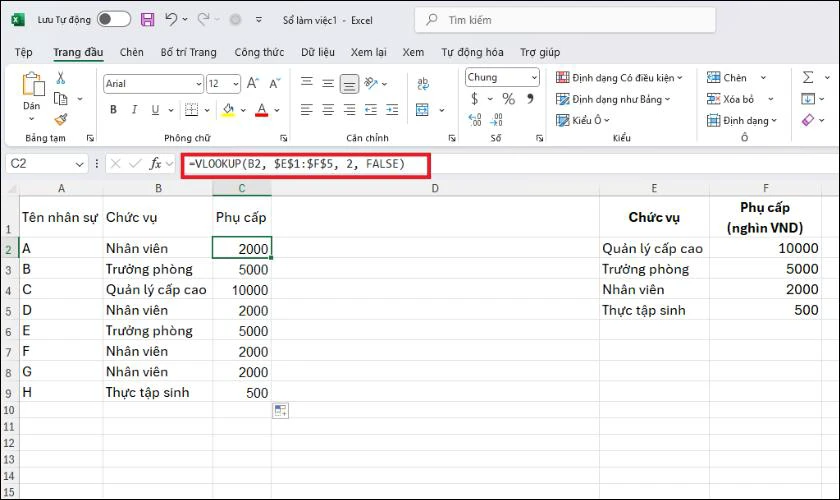Viewport: 840px width, 500px height.
Task: Click the Name Box showing C2
Action: pos(46,164)
